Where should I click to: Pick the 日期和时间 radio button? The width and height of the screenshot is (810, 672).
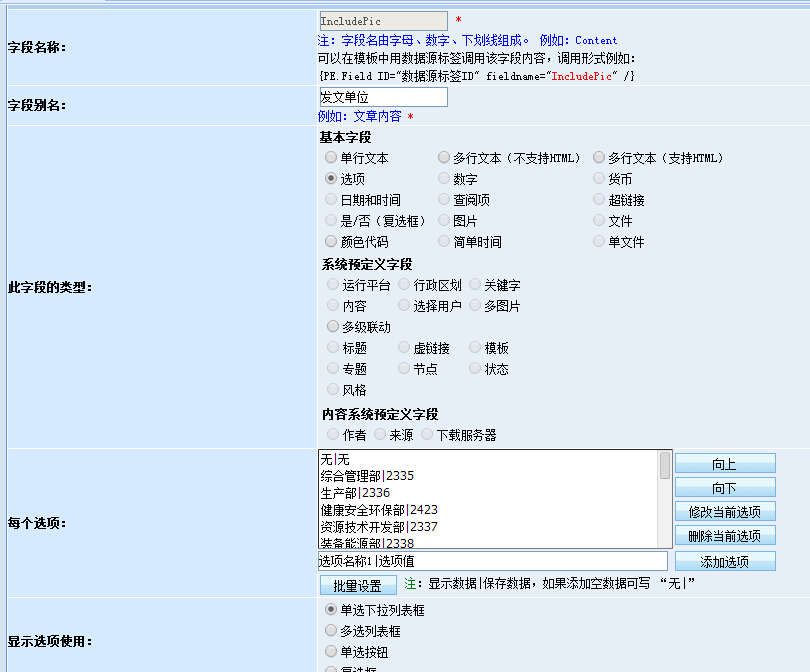(x=331, y=200)
